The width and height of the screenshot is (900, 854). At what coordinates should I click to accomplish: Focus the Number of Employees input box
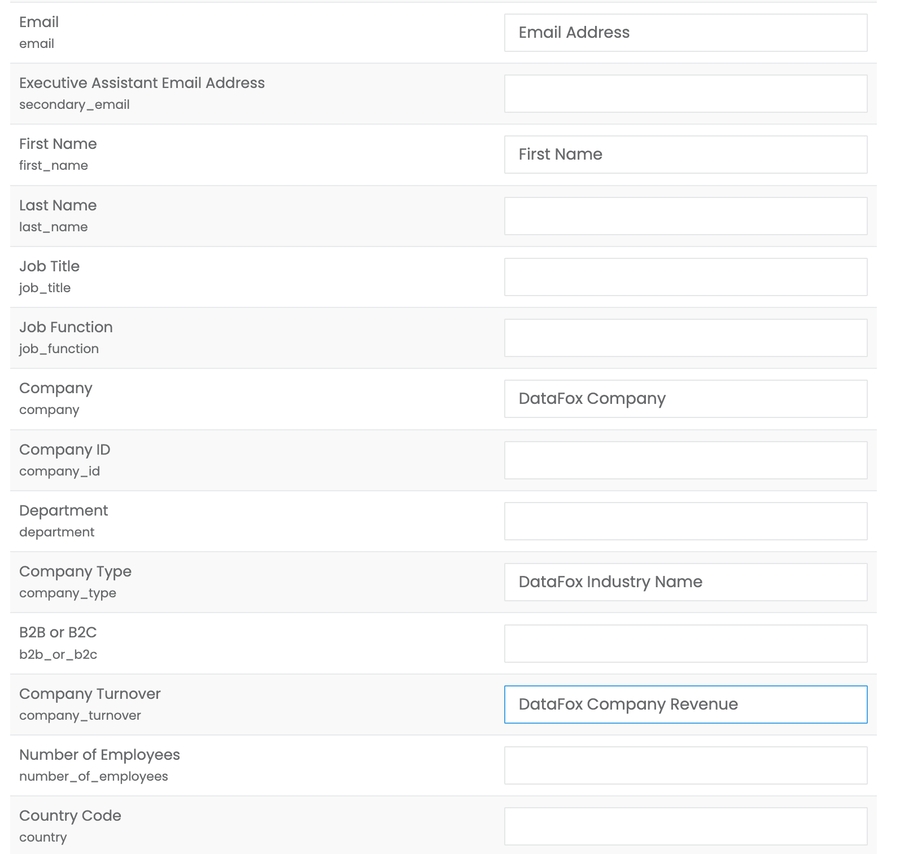685,765
